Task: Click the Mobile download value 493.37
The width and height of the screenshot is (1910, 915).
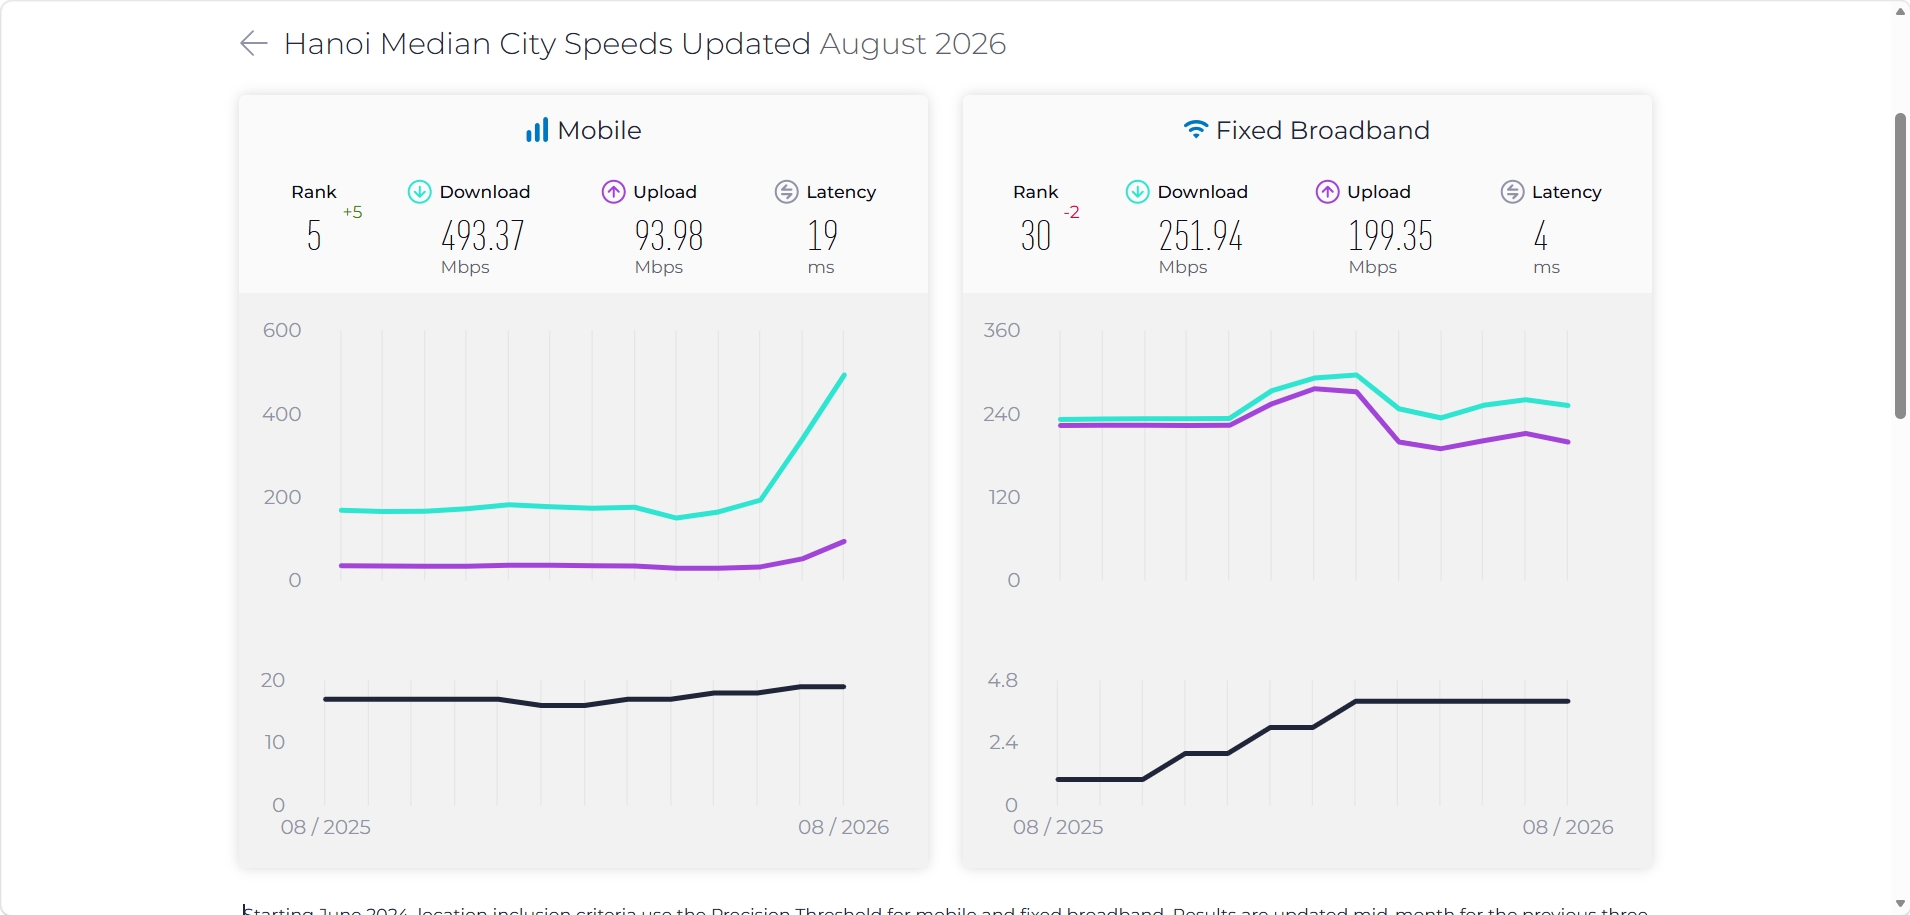Action: tap(483, 236)
